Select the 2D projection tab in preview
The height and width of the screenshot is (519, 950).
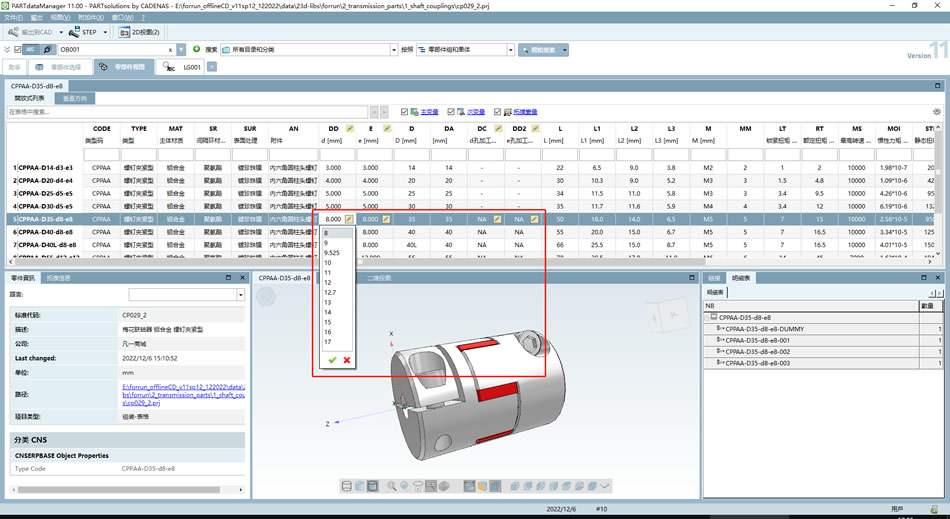tap(379, 278)
